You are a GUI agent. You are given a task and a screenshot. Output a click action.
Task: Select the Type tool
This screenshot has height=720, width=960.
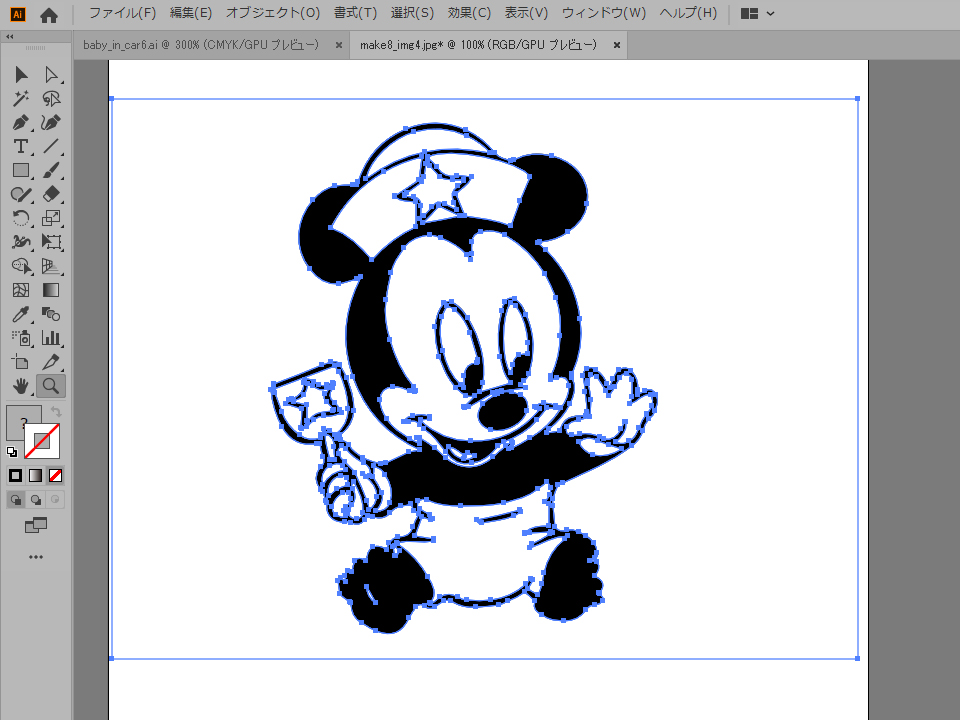(21, 146)
